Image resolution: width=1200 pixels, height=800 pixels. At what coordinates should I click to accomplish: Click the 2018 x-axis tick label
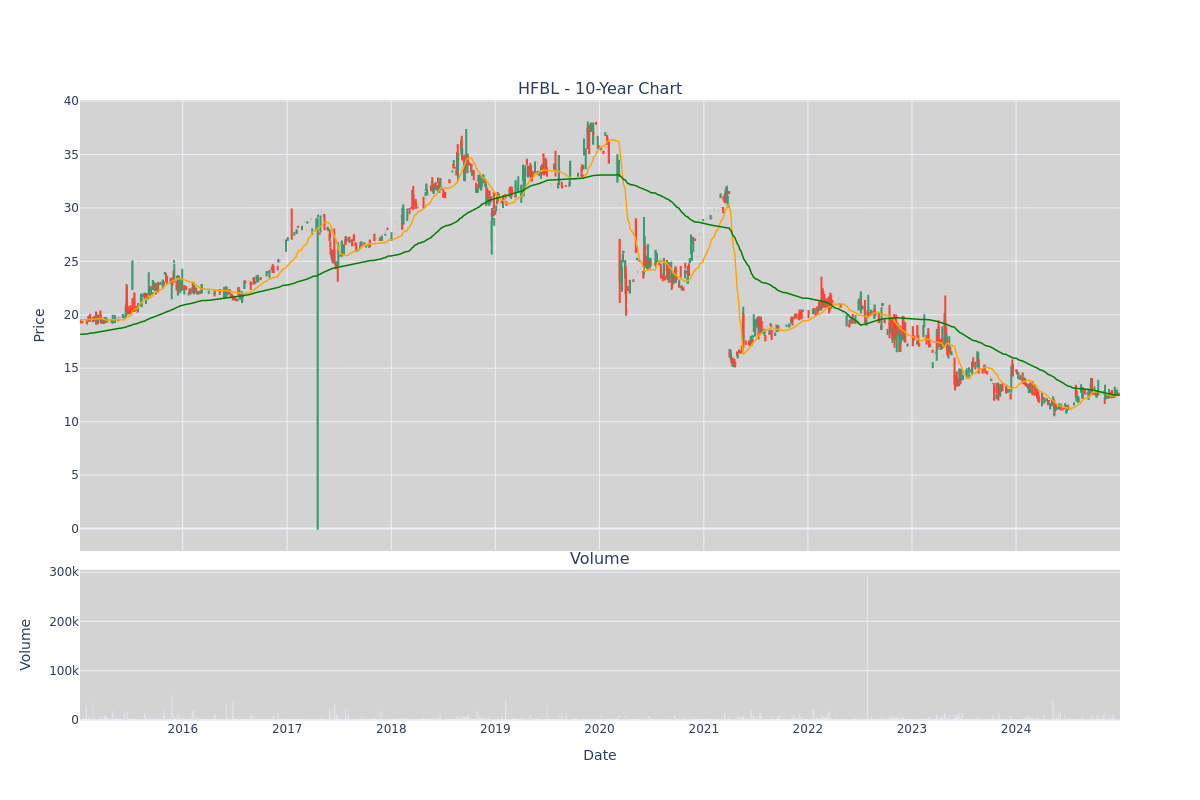(x=391, y=729)
